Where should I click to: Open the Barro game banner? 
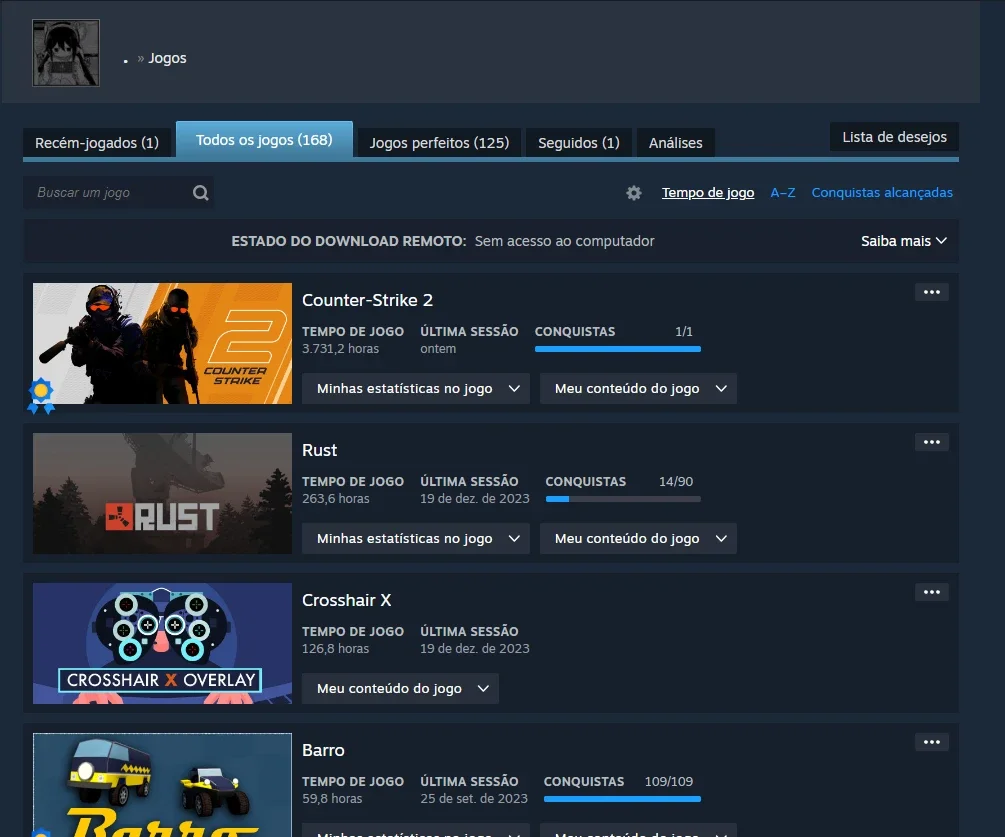[x=162, y=785]
